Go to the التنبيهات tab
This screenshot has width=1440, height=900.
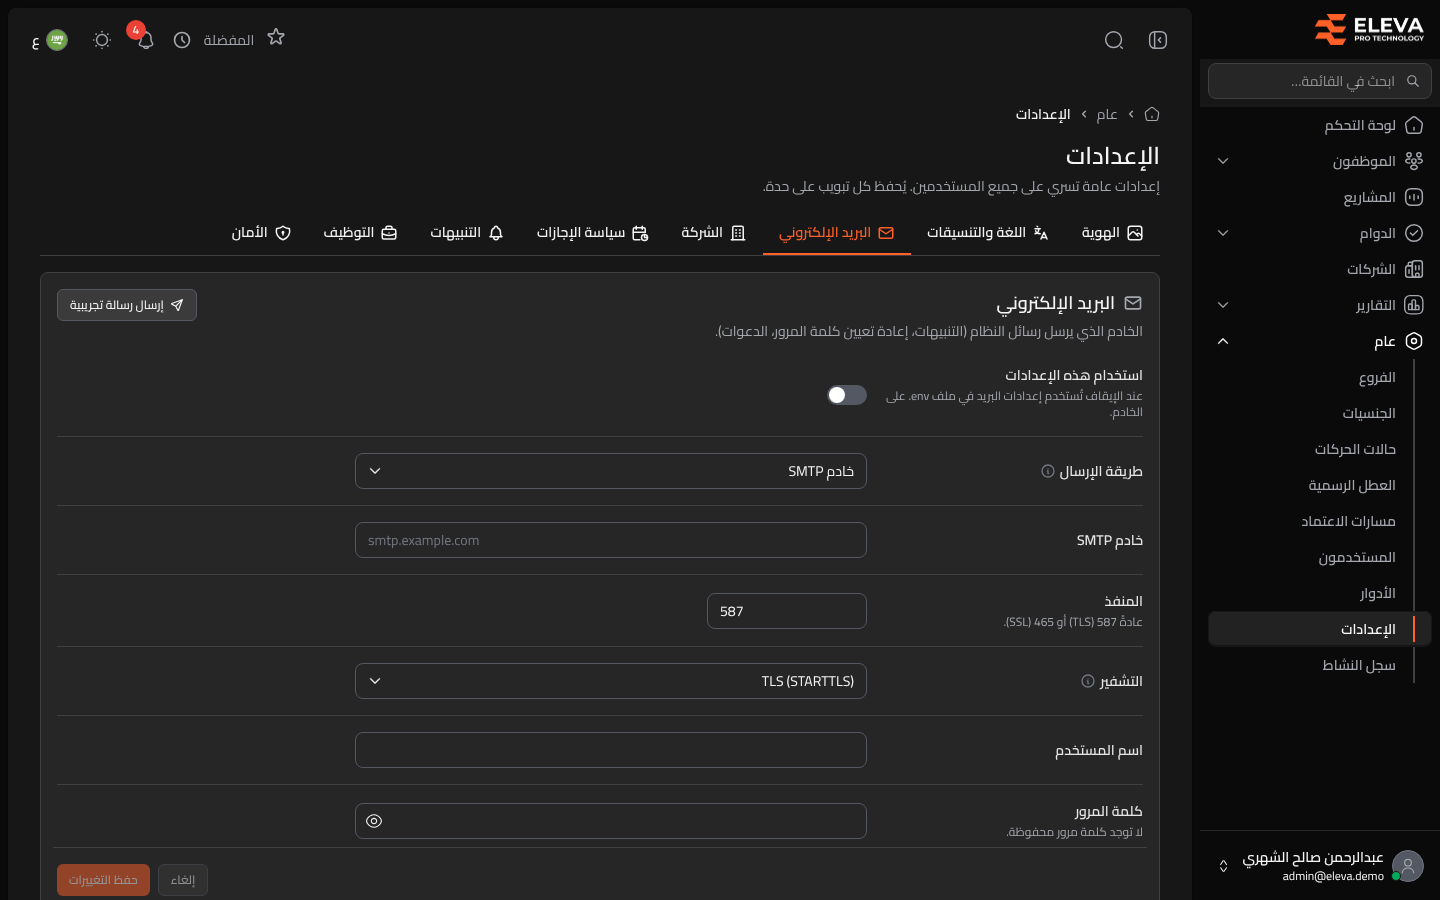click(x=467, y=233)
